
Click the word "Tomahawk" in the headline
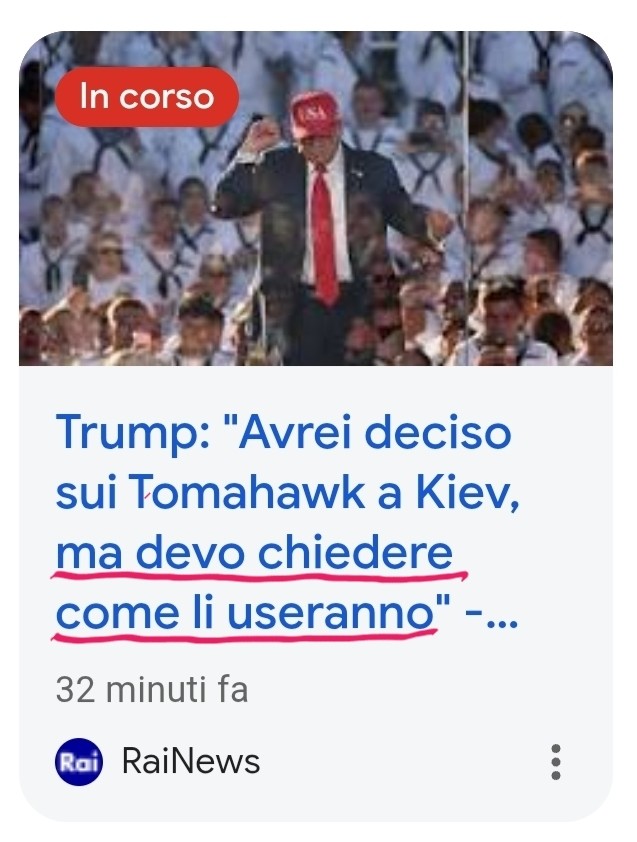pyautogui.click(x=247, y=492)
